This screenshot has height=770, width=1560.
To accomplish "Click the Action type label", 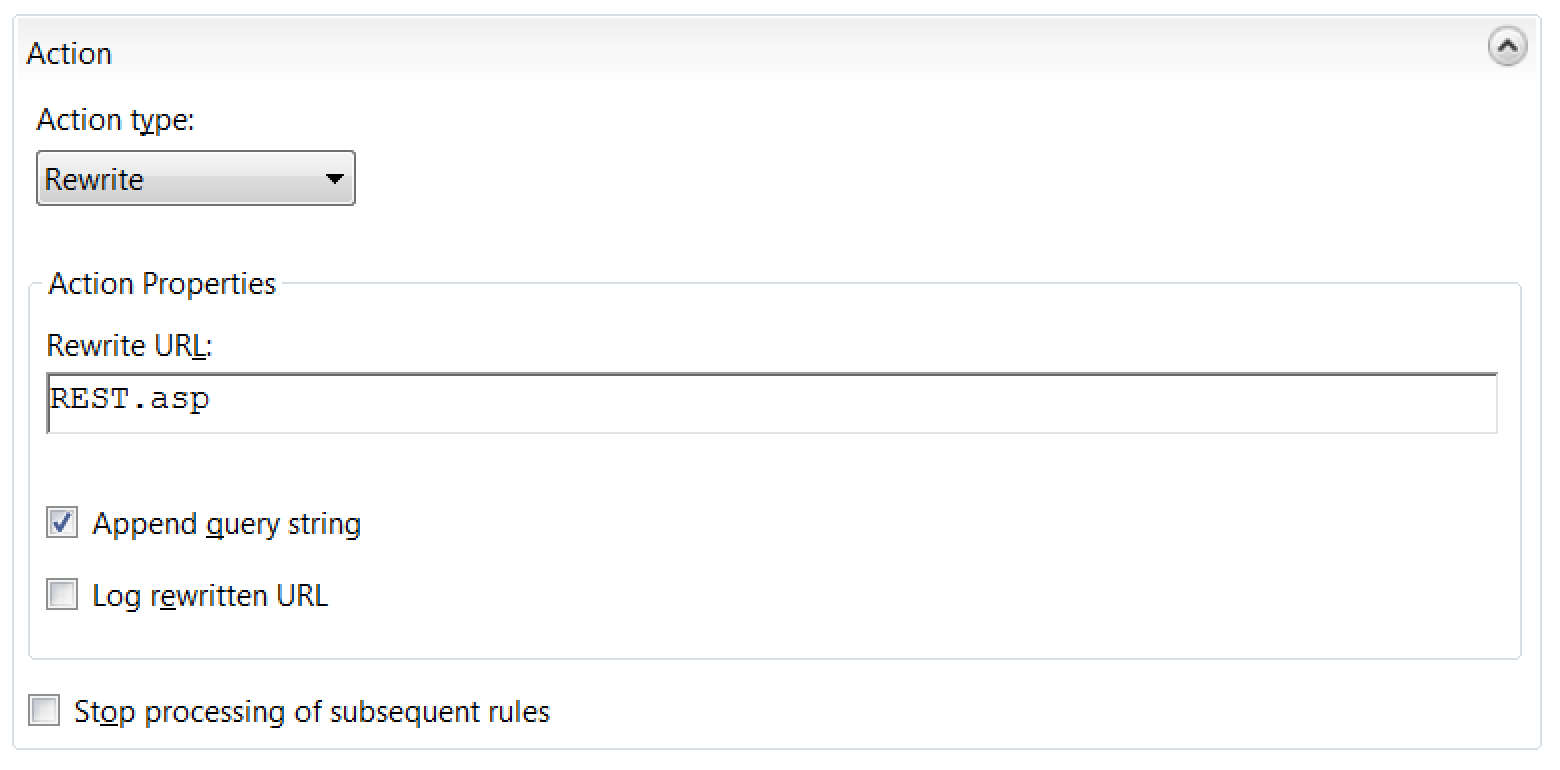I will (x=104, y=119).
